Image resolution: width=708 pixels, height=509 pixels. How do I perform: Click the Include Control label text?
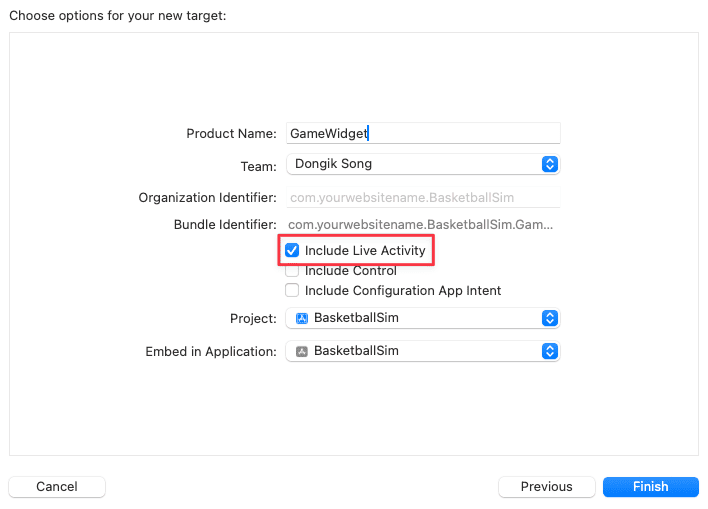point(351,271)
